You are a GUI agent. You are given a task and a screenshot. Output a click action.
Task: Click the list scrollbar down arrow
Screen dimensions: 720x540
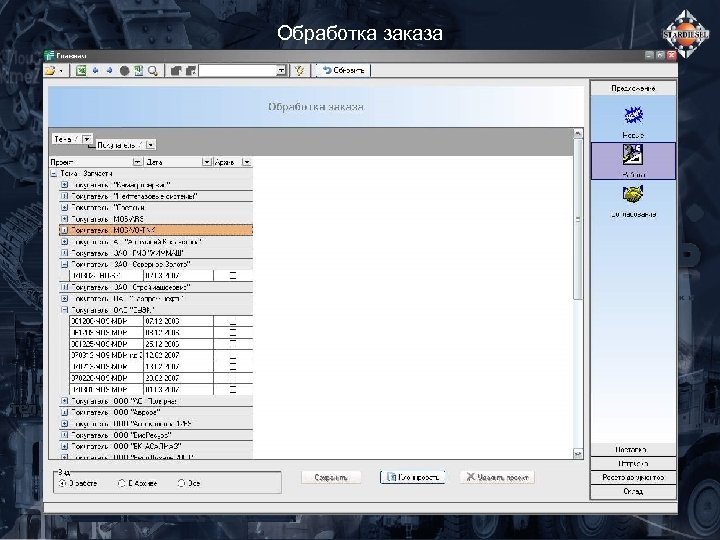coord(578,454)
